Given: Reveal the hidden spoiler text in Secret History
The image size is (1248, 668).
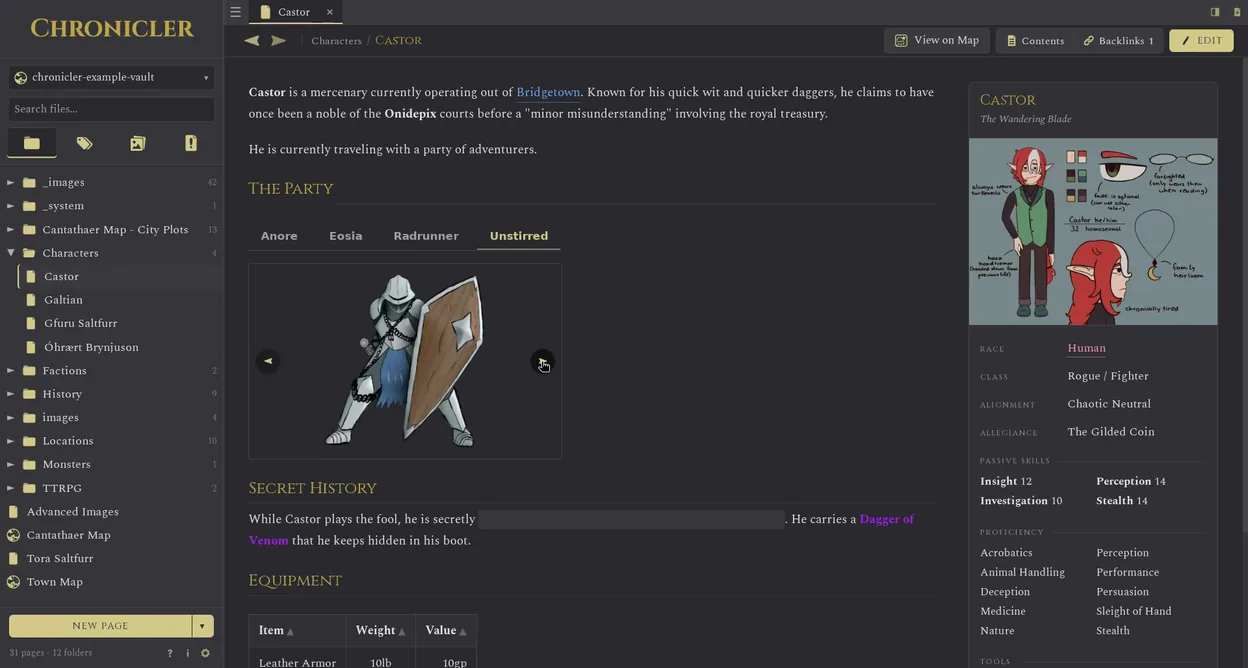Looking at the screenshot, I should (x=631, y=520).
